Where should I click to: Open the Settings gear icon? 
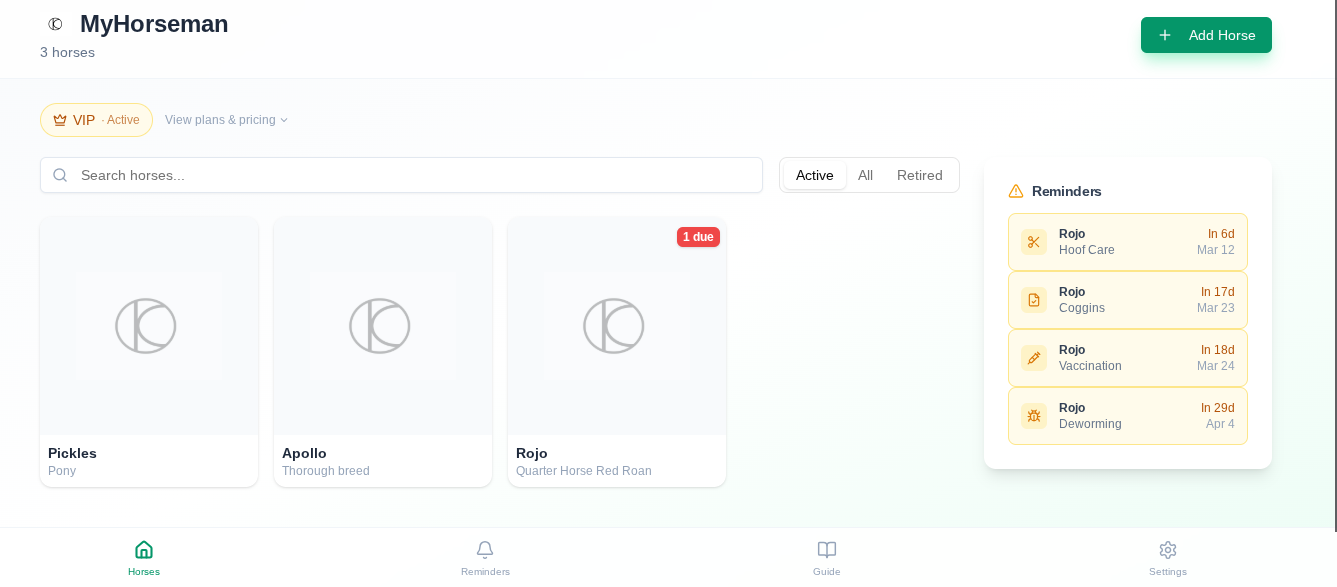click(1168, 549)
